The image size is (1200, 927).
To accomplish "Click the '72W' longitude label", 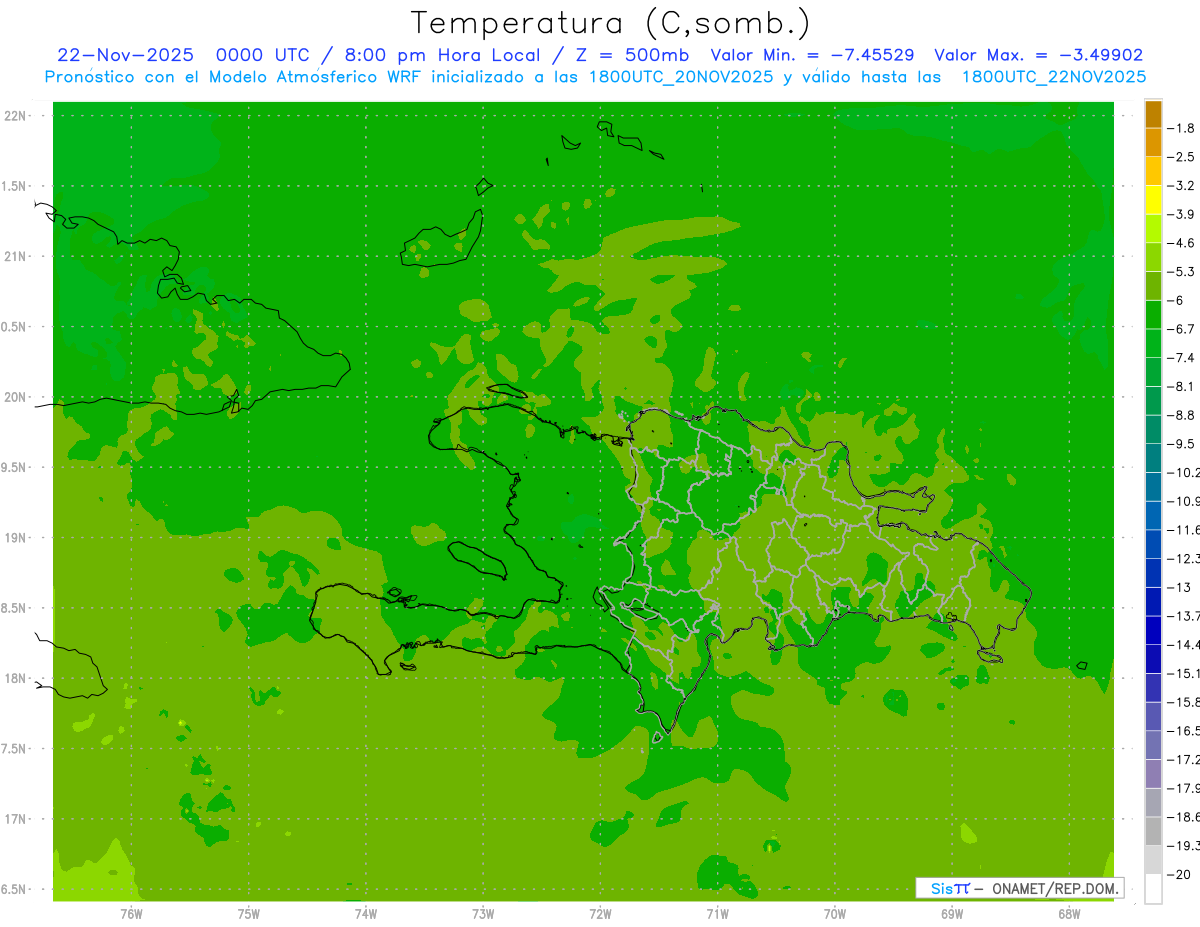I will [600, 913].
